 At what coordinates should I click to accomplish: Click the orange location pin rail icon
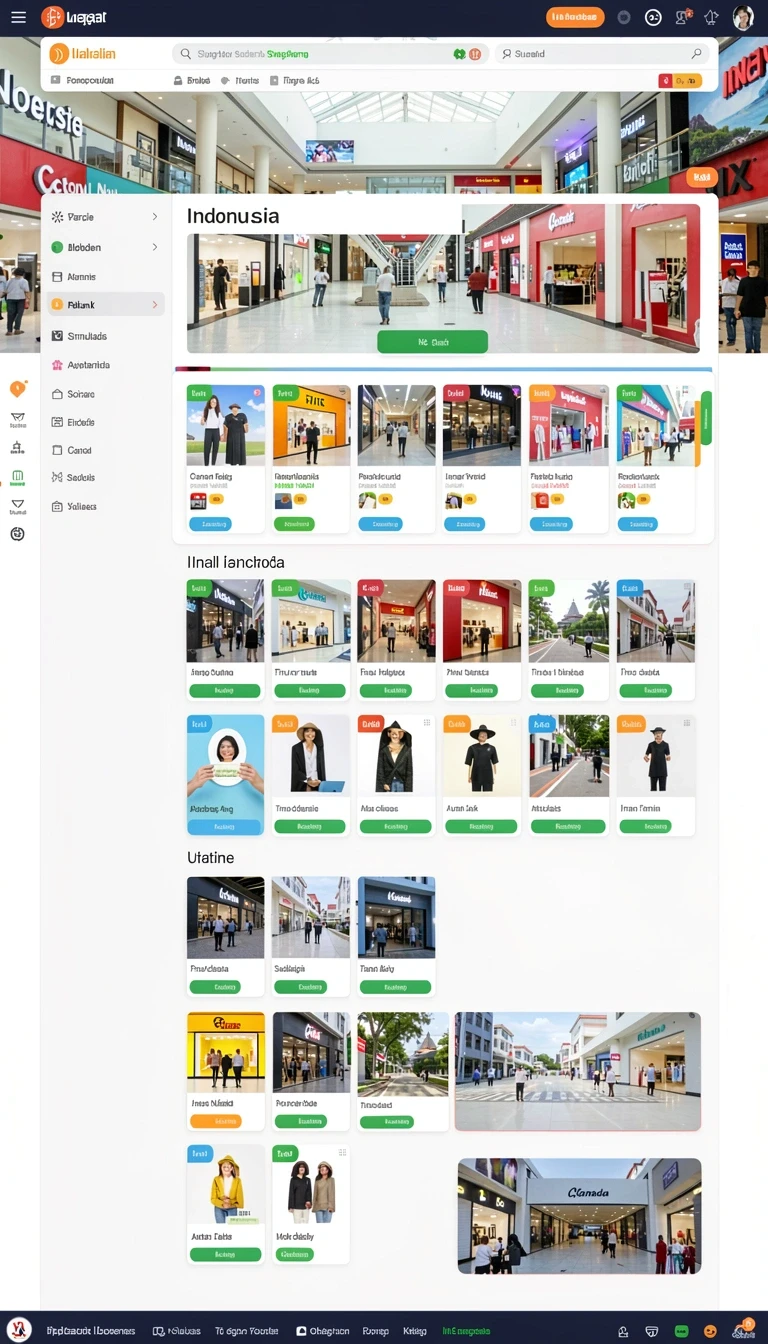(x=17, y=389)
